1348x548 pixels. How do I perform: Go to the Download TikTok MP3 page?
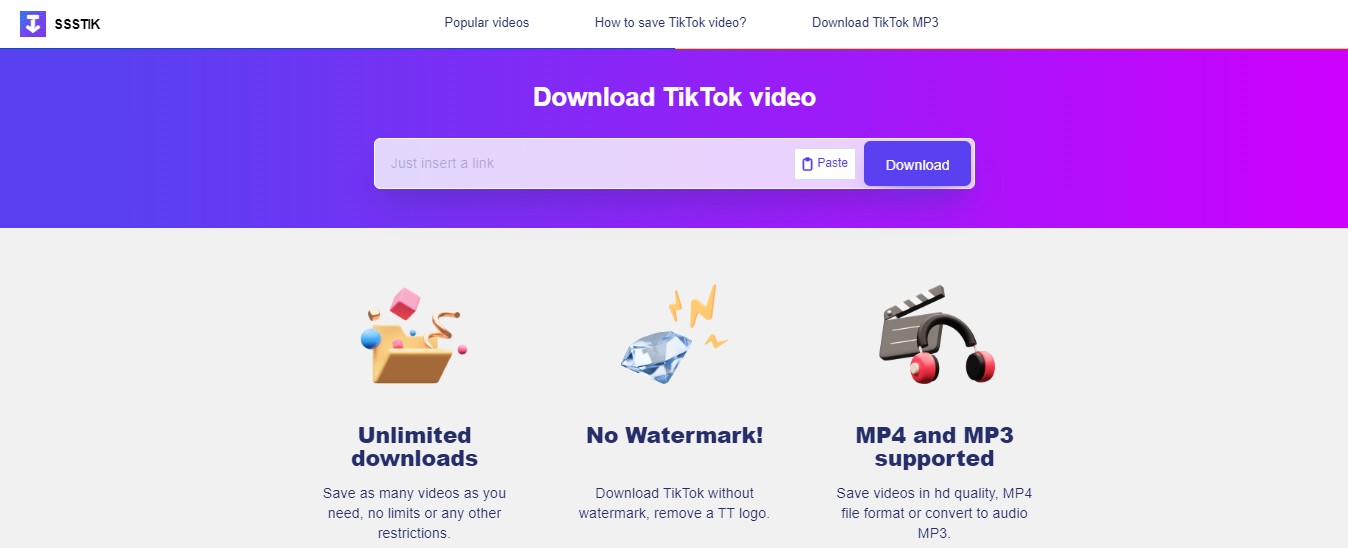(x=875, y=22)
